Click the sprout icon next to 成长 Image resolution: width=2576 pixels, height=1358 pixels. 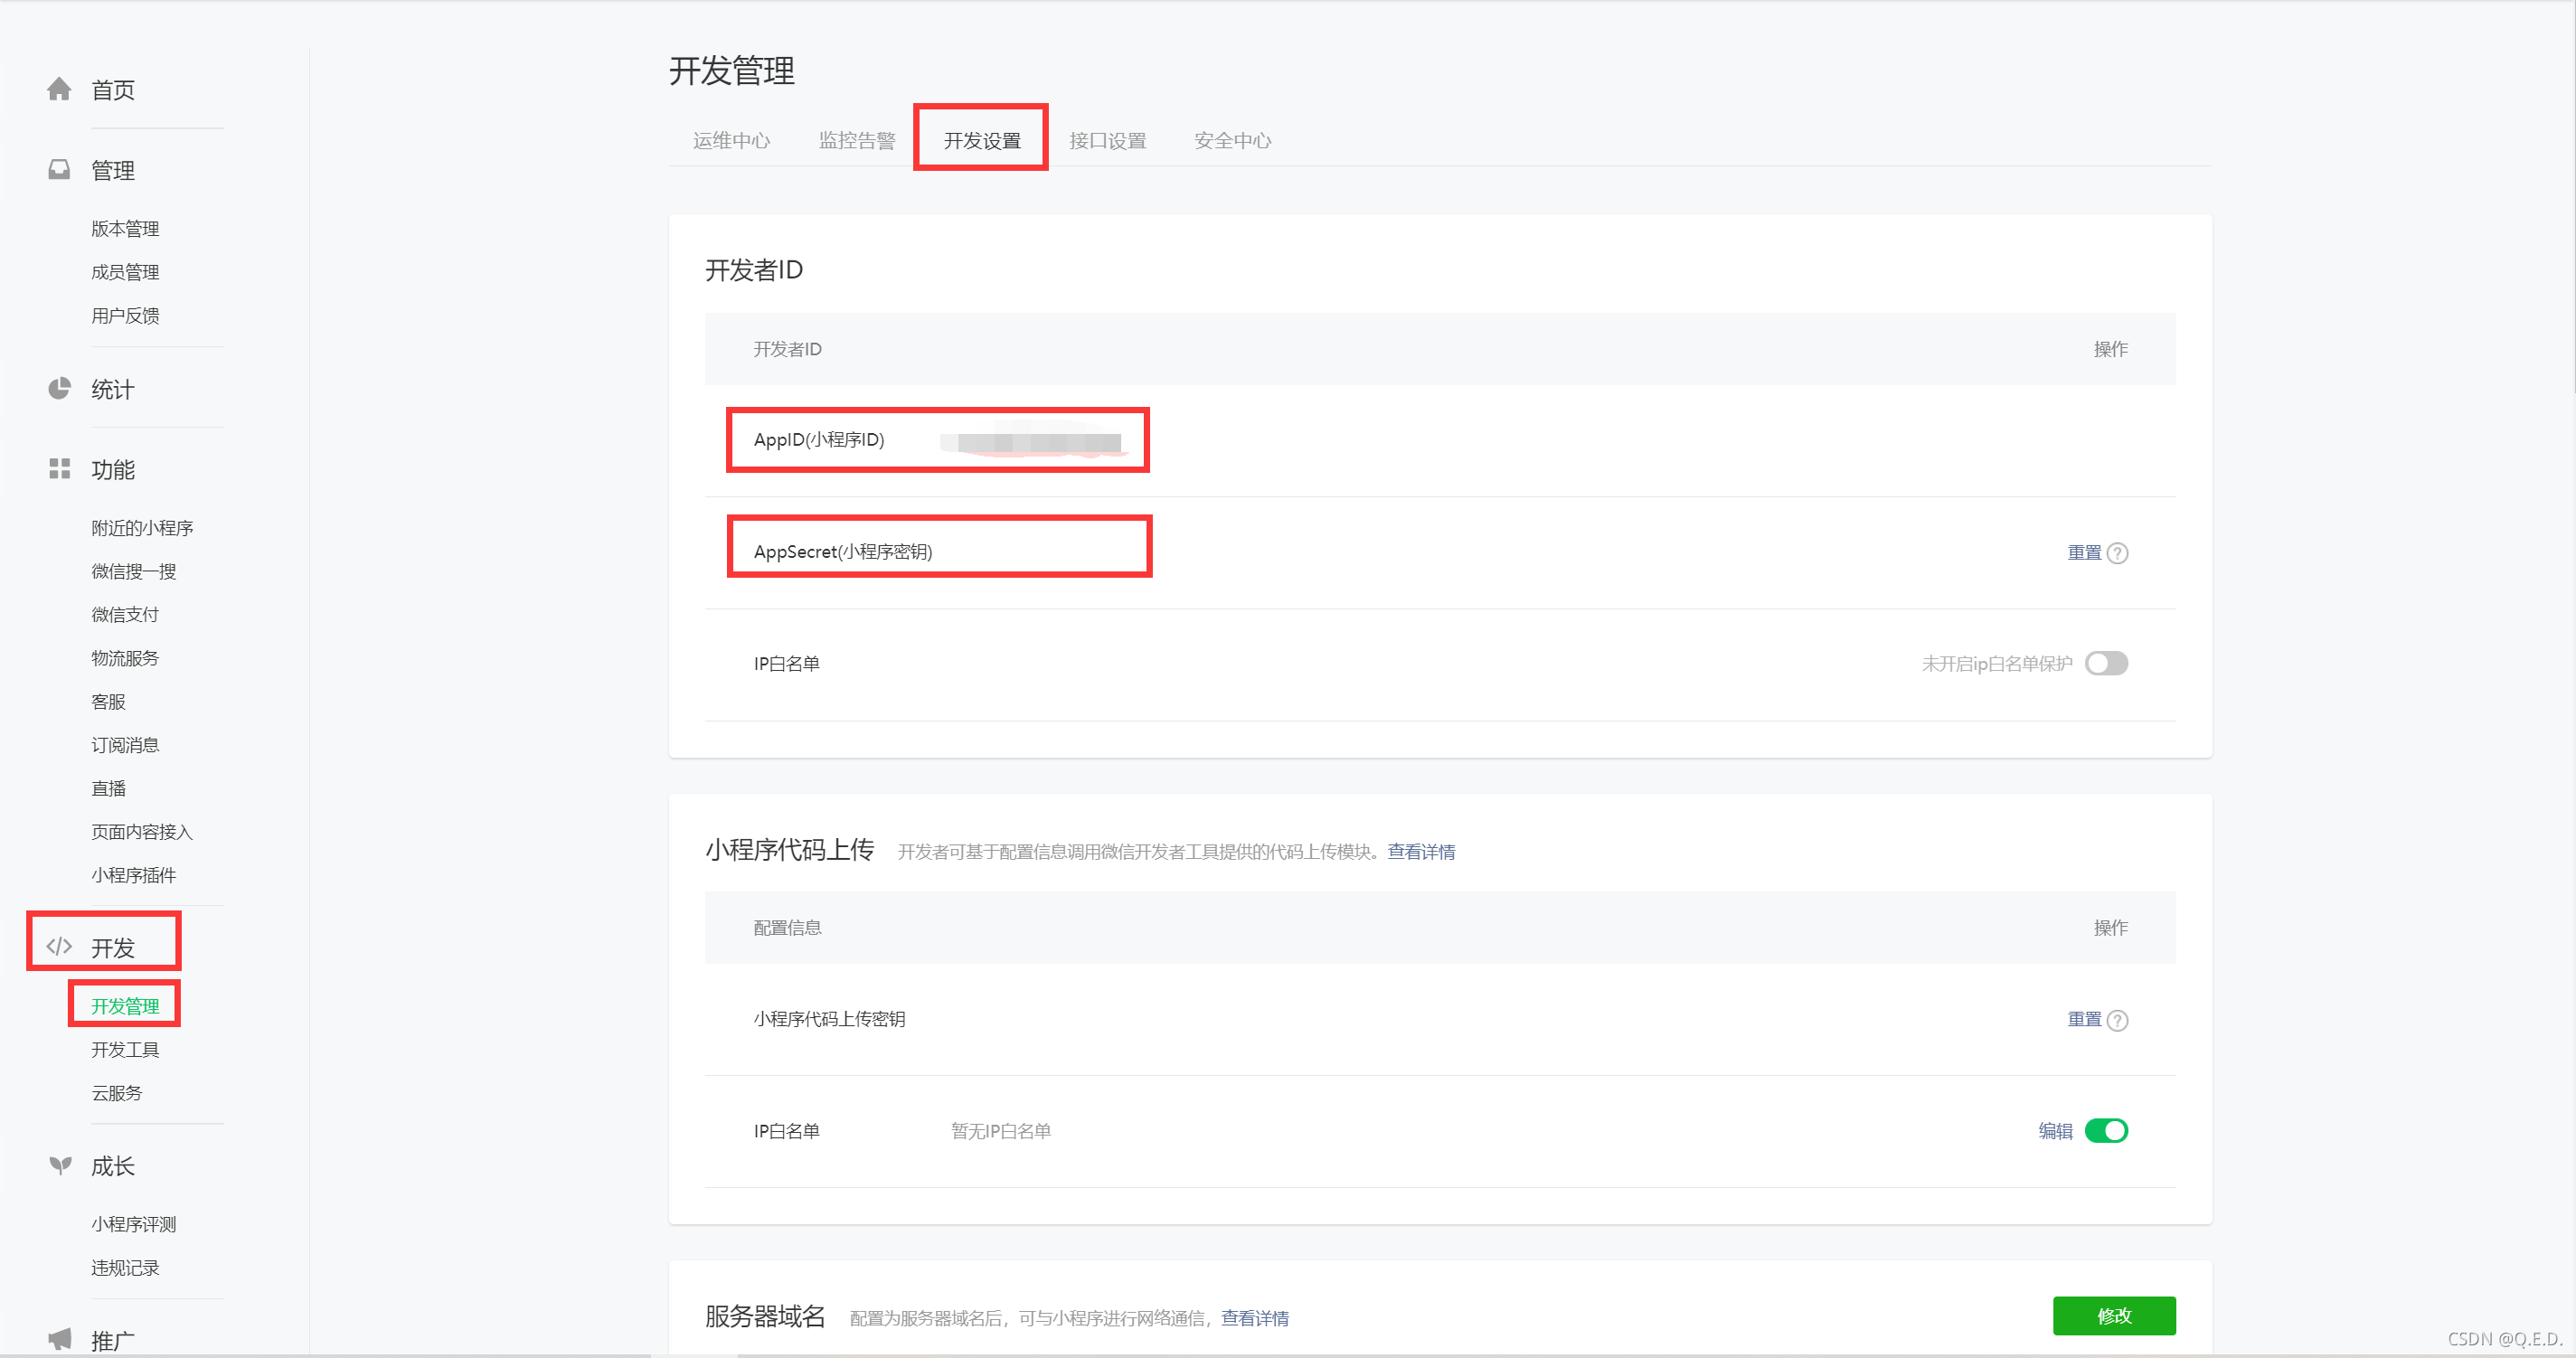pyautogui.click(x=60, y=1165)
